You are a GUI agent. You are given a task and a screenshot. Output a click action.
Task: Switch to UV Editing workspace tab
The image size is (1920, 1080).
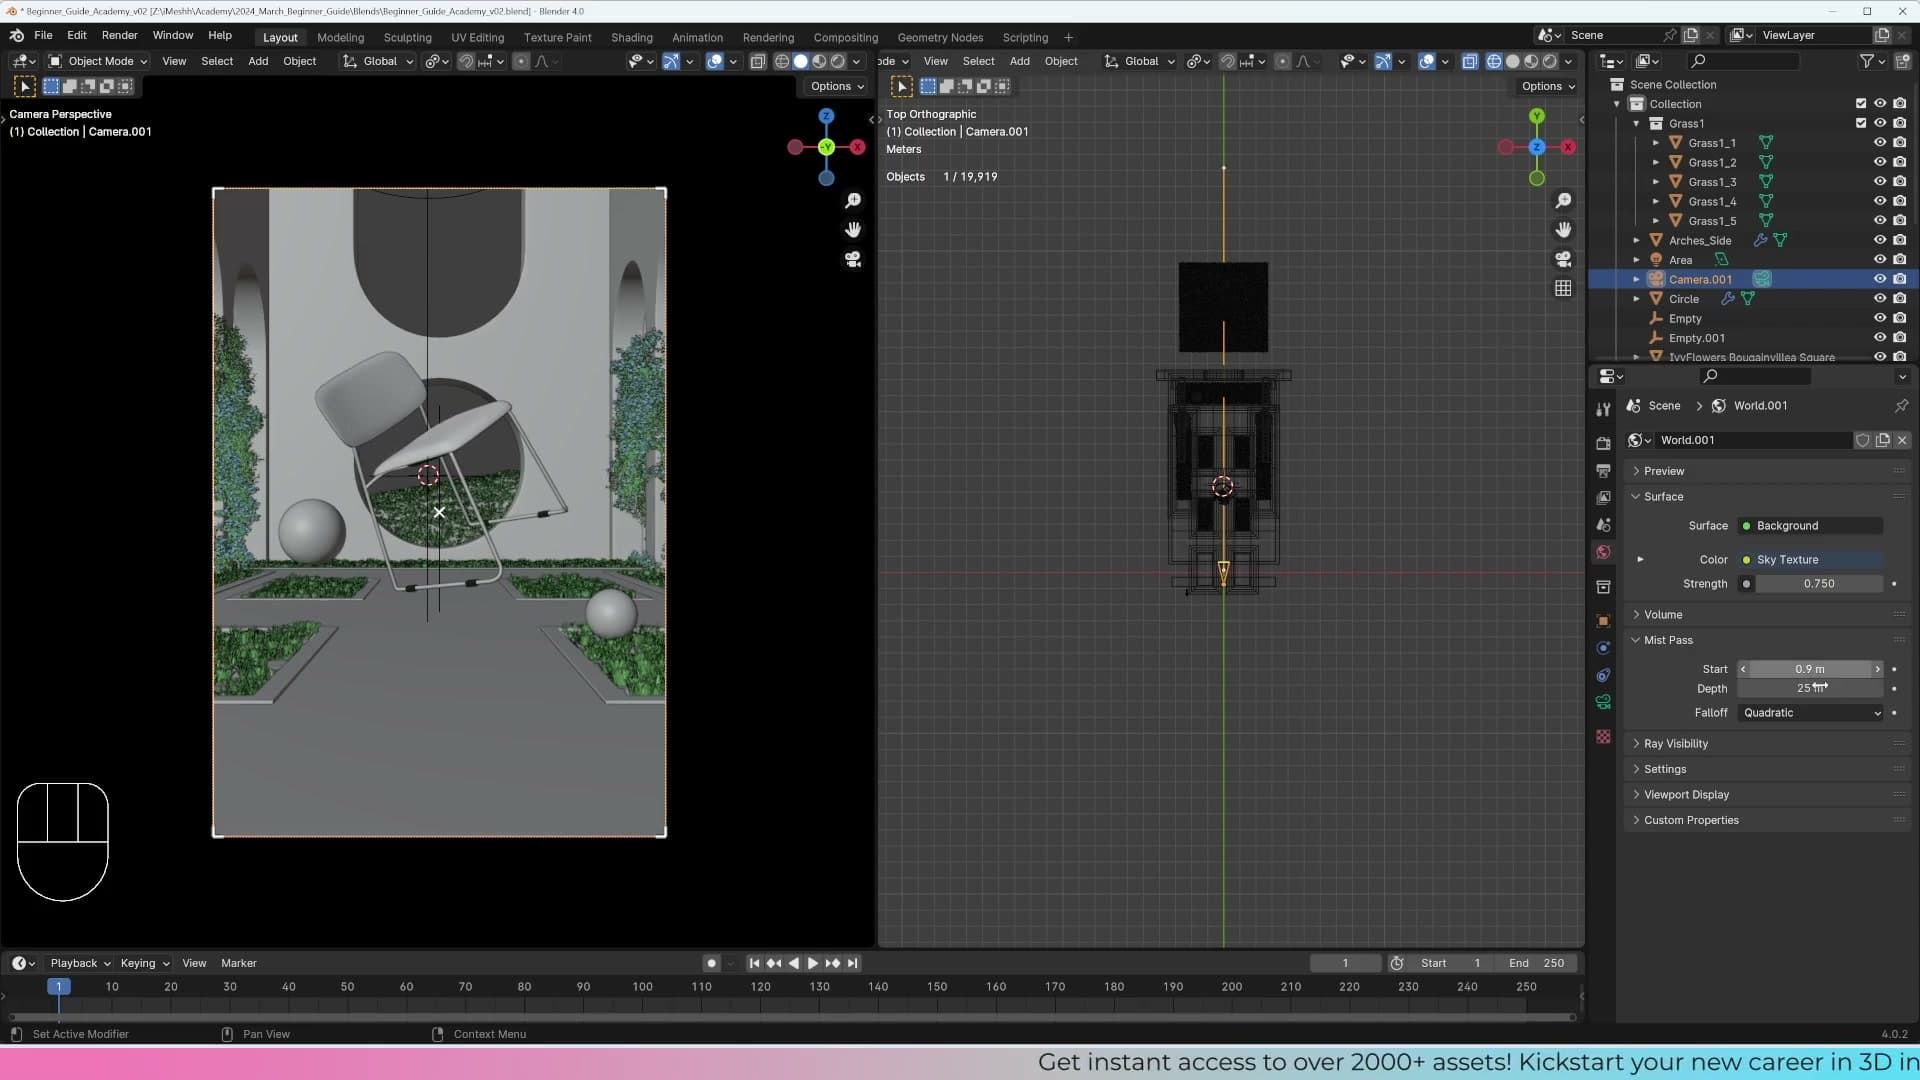(x=477, y=37)
